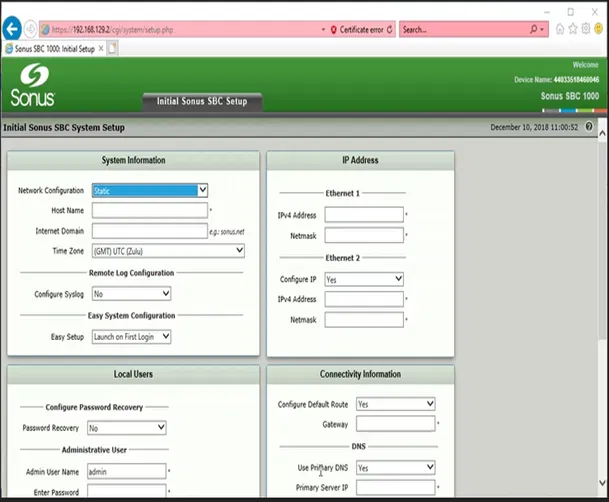The width and height of the screenshot is (609, 502).
Task: Click the Ethernet 1 IPv4 Address field
Action: (363, 215)
